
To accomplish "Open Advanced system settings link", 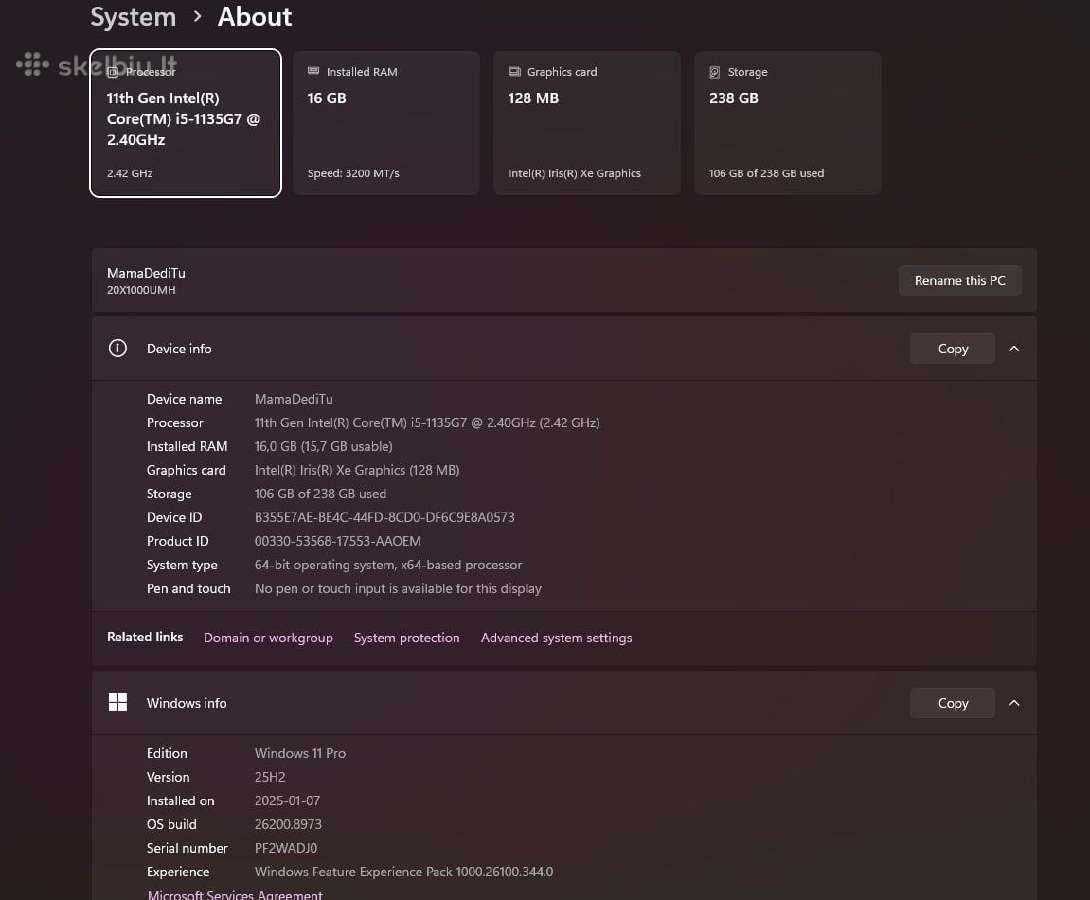I will pyautogui.click(x=557, y=637).
